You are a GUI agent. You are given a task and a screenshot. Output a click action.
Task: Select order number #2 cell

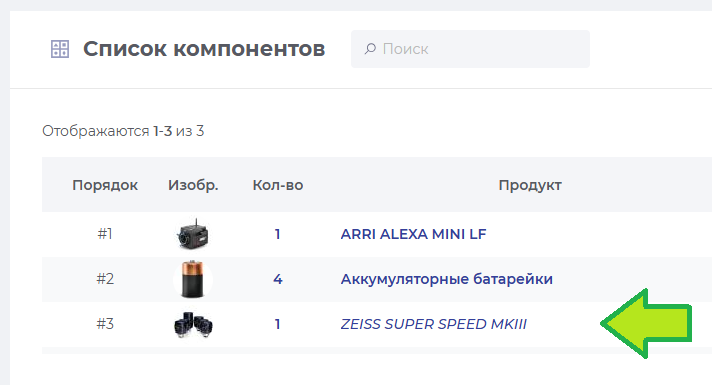105,279
